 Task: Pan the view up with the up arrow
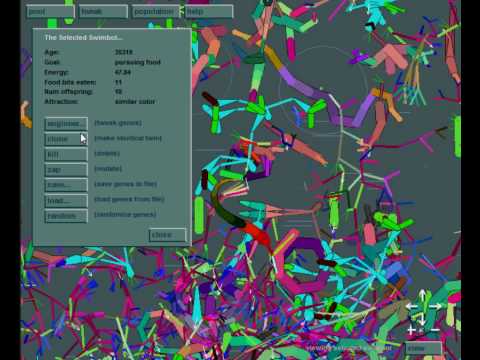(422, 295)
